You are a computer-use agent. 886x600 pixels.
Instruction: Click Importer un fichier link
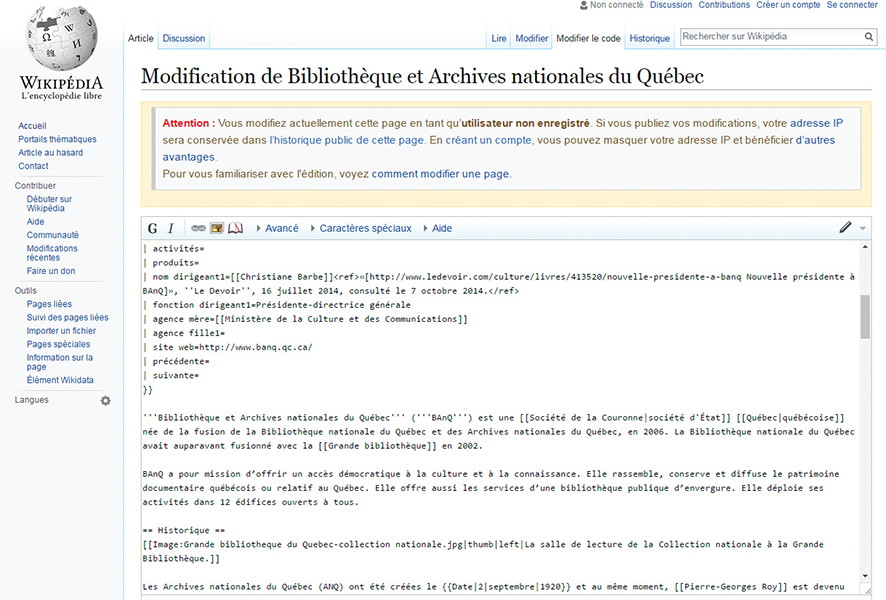61,332
